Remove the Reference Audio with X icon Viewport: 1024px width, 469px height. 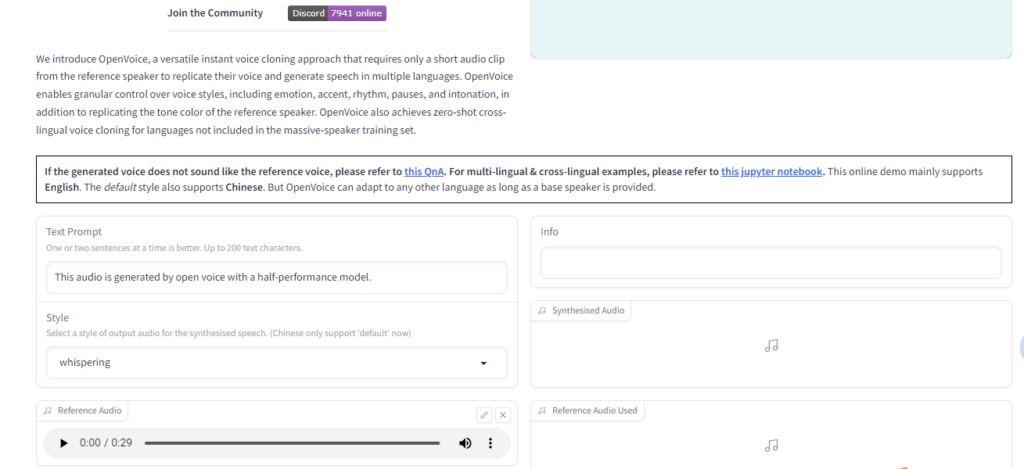click(503, 415)
